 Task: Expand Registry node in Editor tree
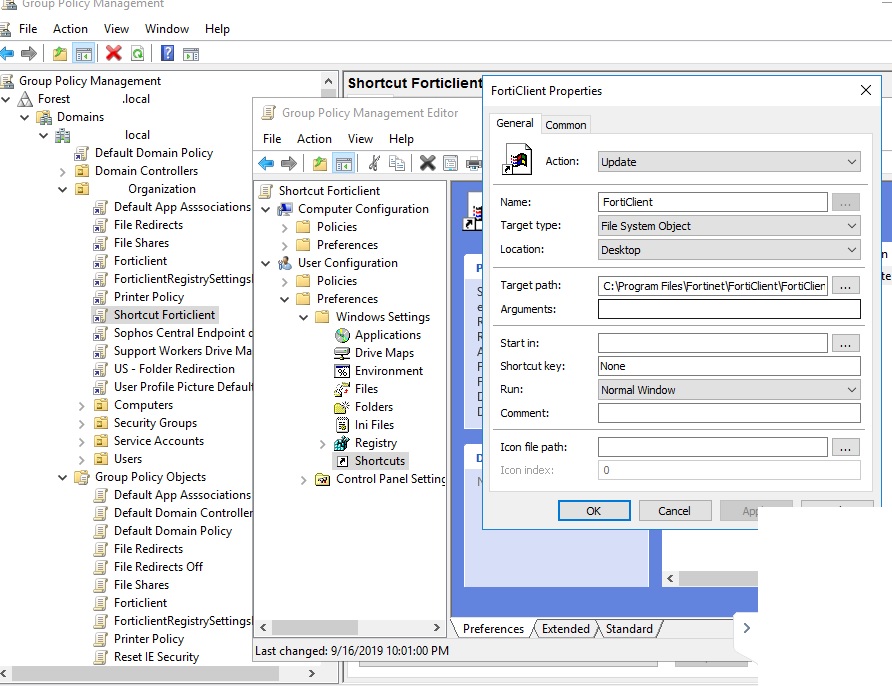[x=323, y=444]
